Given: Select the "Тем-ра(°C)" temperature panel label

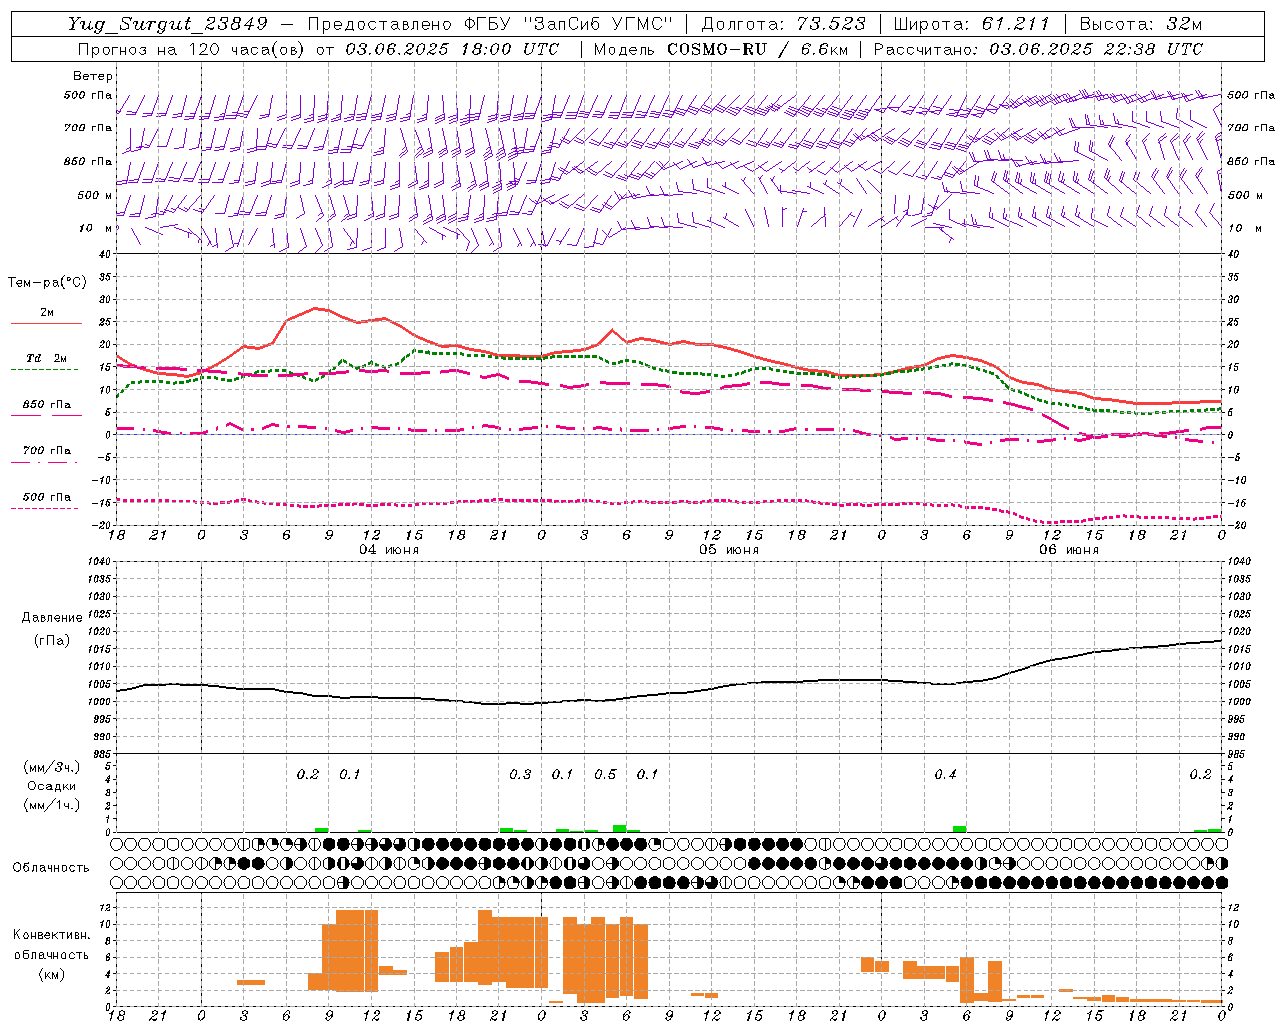Looking at the screenshot, I should pyautogui.click(x=47, y=283).
